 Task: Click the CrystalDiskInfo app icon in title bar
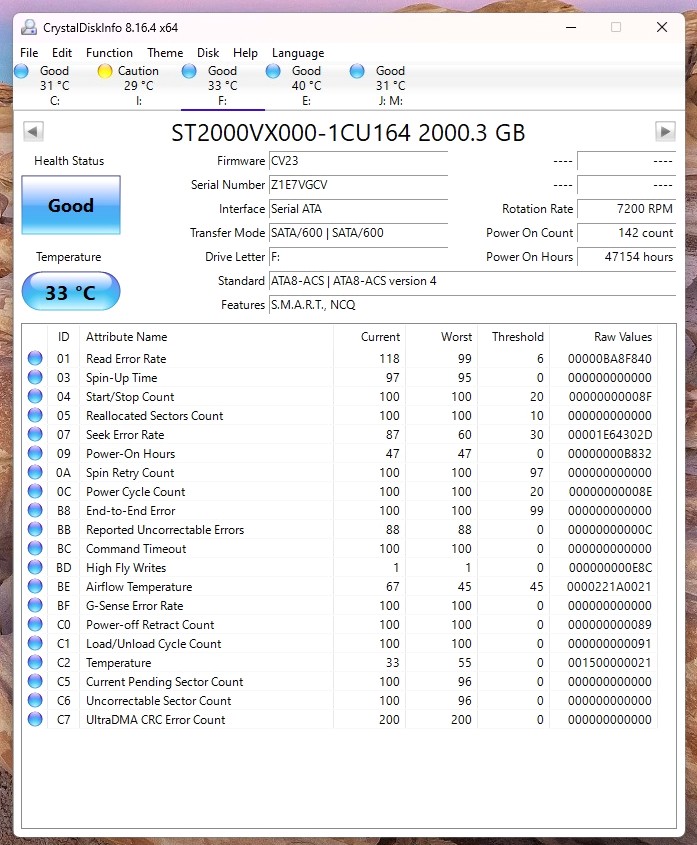click(29, 27)
